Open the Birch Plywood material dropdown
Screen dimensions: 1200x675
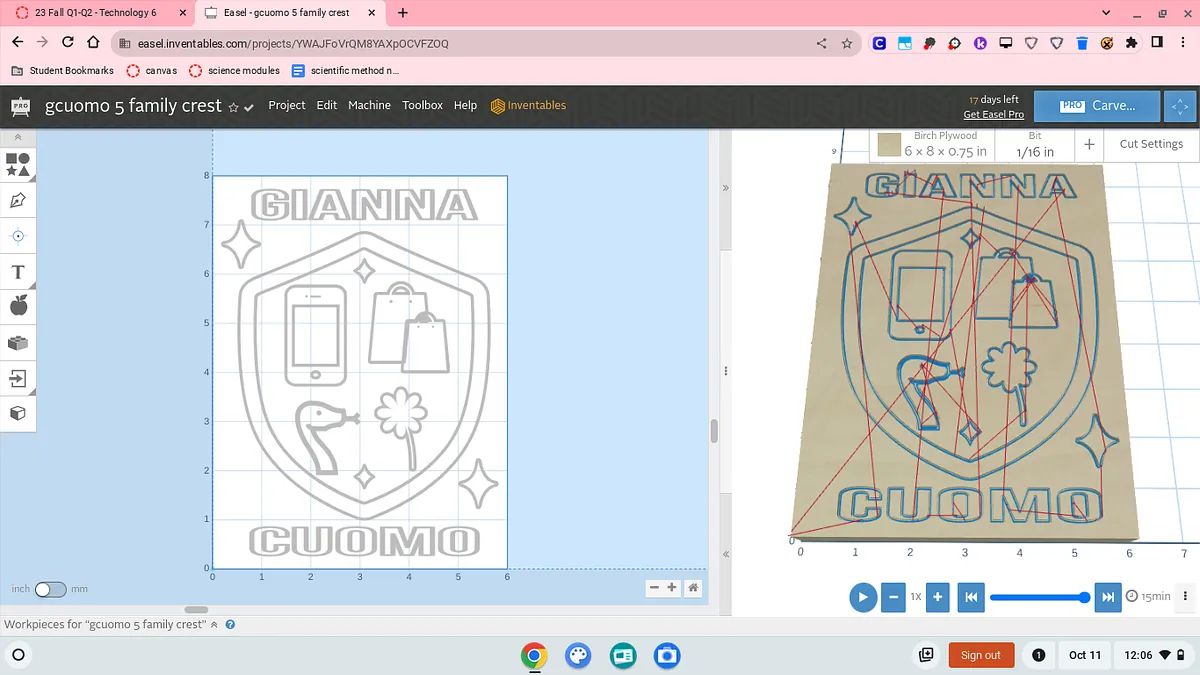tap(933, 145)
